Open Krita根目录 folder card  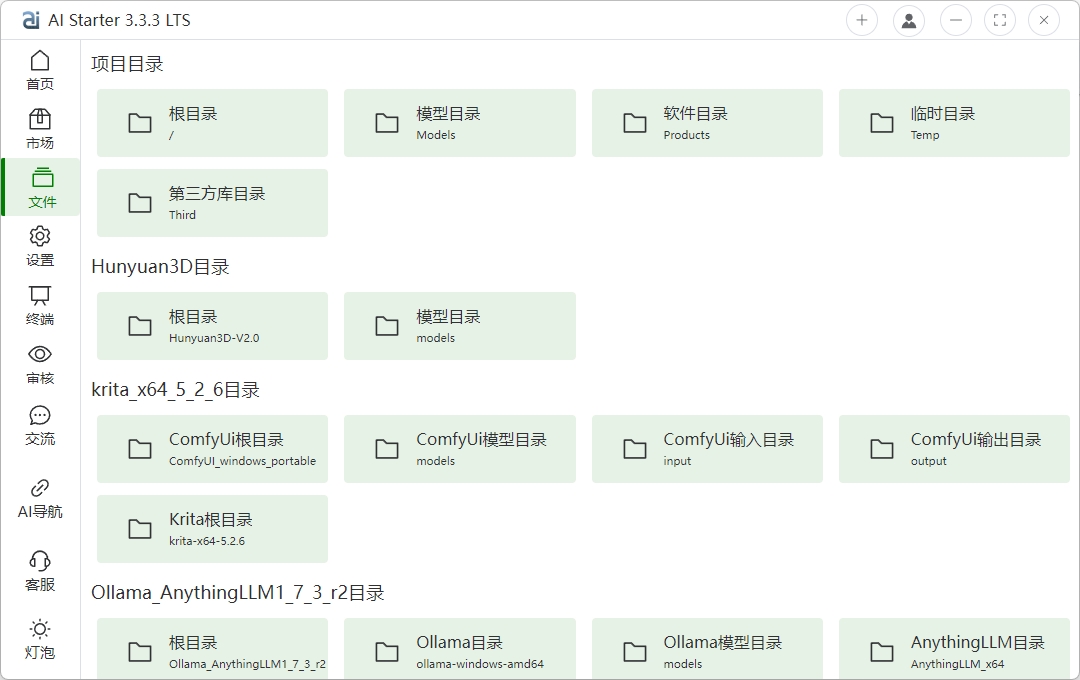tap(212, 529)
